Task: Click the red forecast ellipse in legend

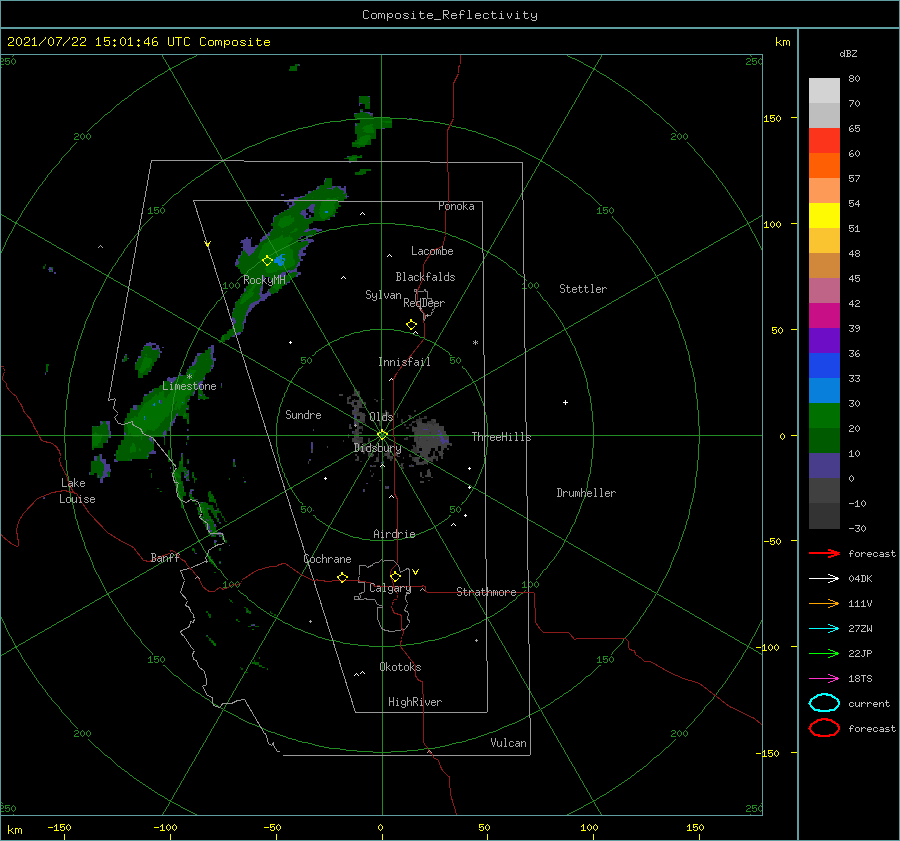Action: coord(824,728)
